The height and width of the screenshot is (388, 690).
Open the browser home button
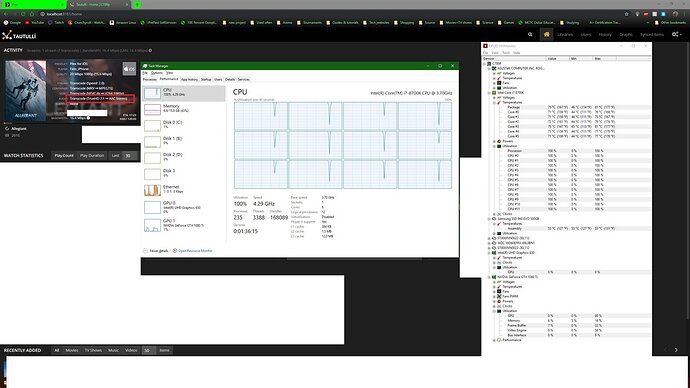pyautogui.click(x=32, y=14)
